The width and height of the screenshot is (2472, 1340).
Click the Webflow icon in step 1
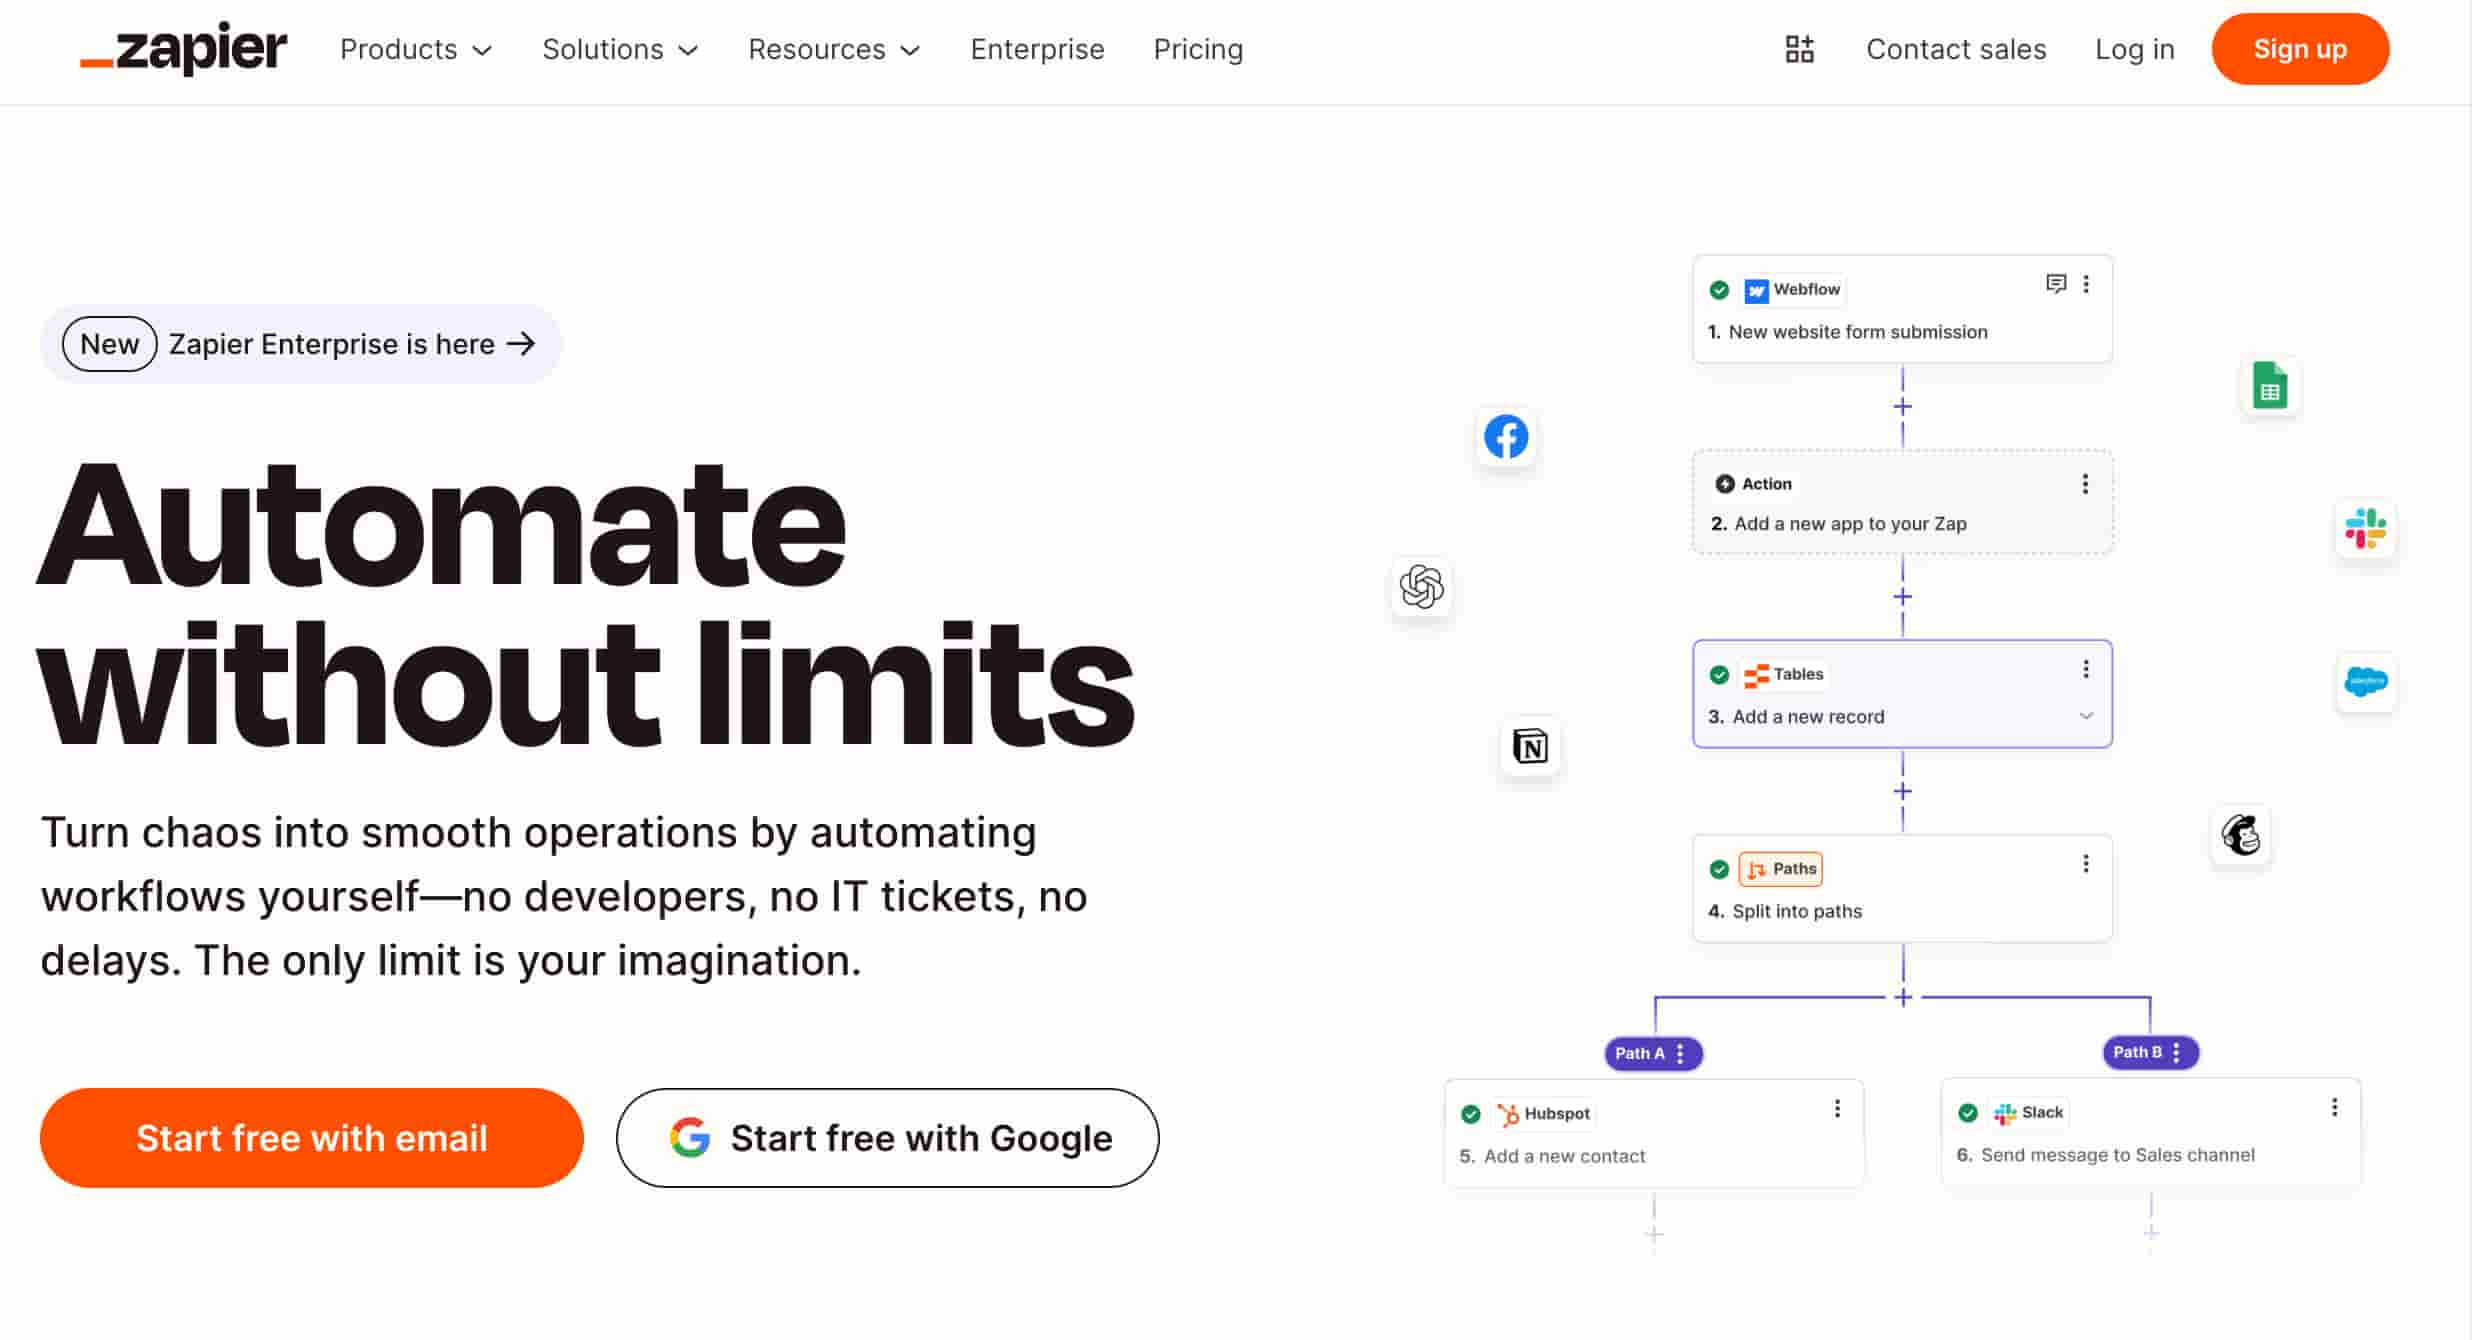click(1756, 290)
